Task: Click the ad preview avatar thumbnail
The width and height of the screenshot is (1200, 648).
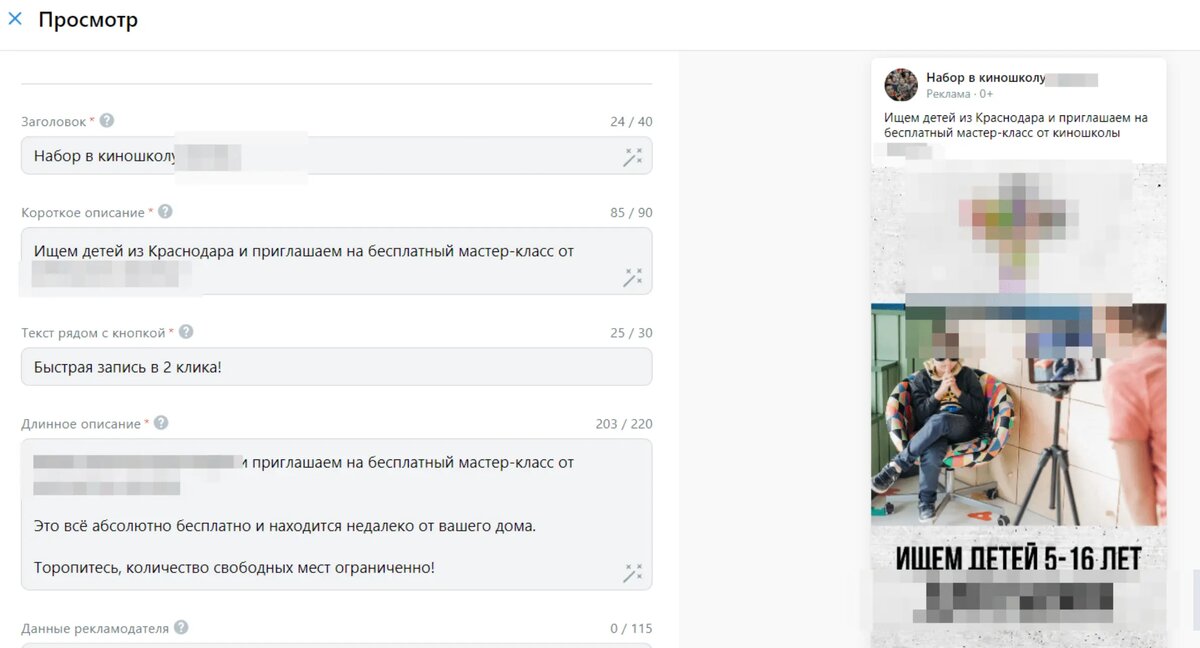Action: pyautogui.click(x=901, y=85)
